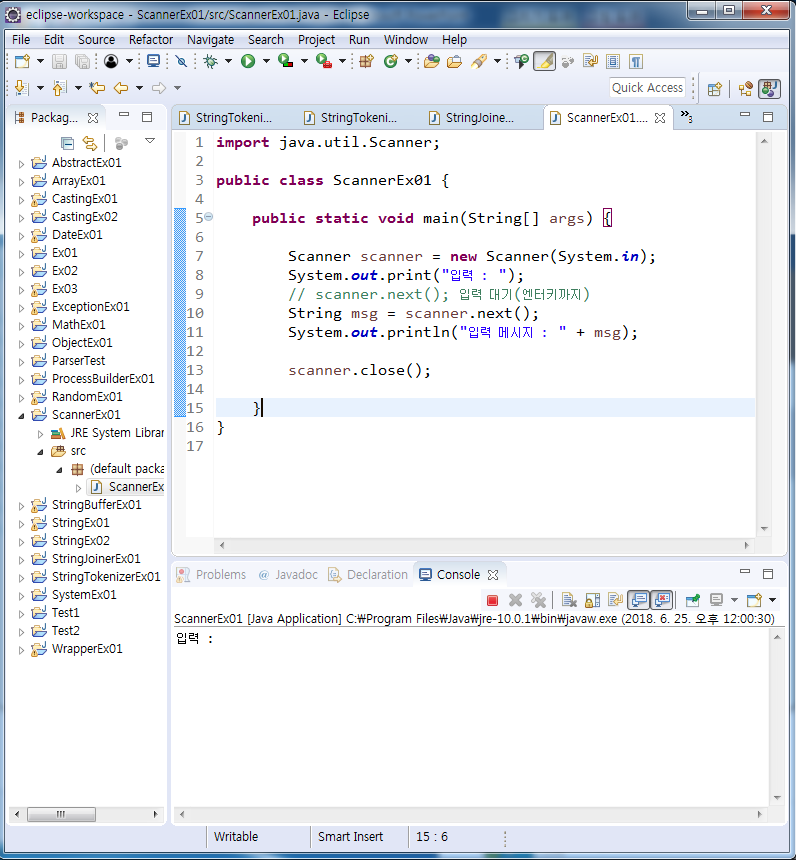Click the Save All icon
Image resolution: width=796 pixels, height=860 pixels.
(82, 61)
